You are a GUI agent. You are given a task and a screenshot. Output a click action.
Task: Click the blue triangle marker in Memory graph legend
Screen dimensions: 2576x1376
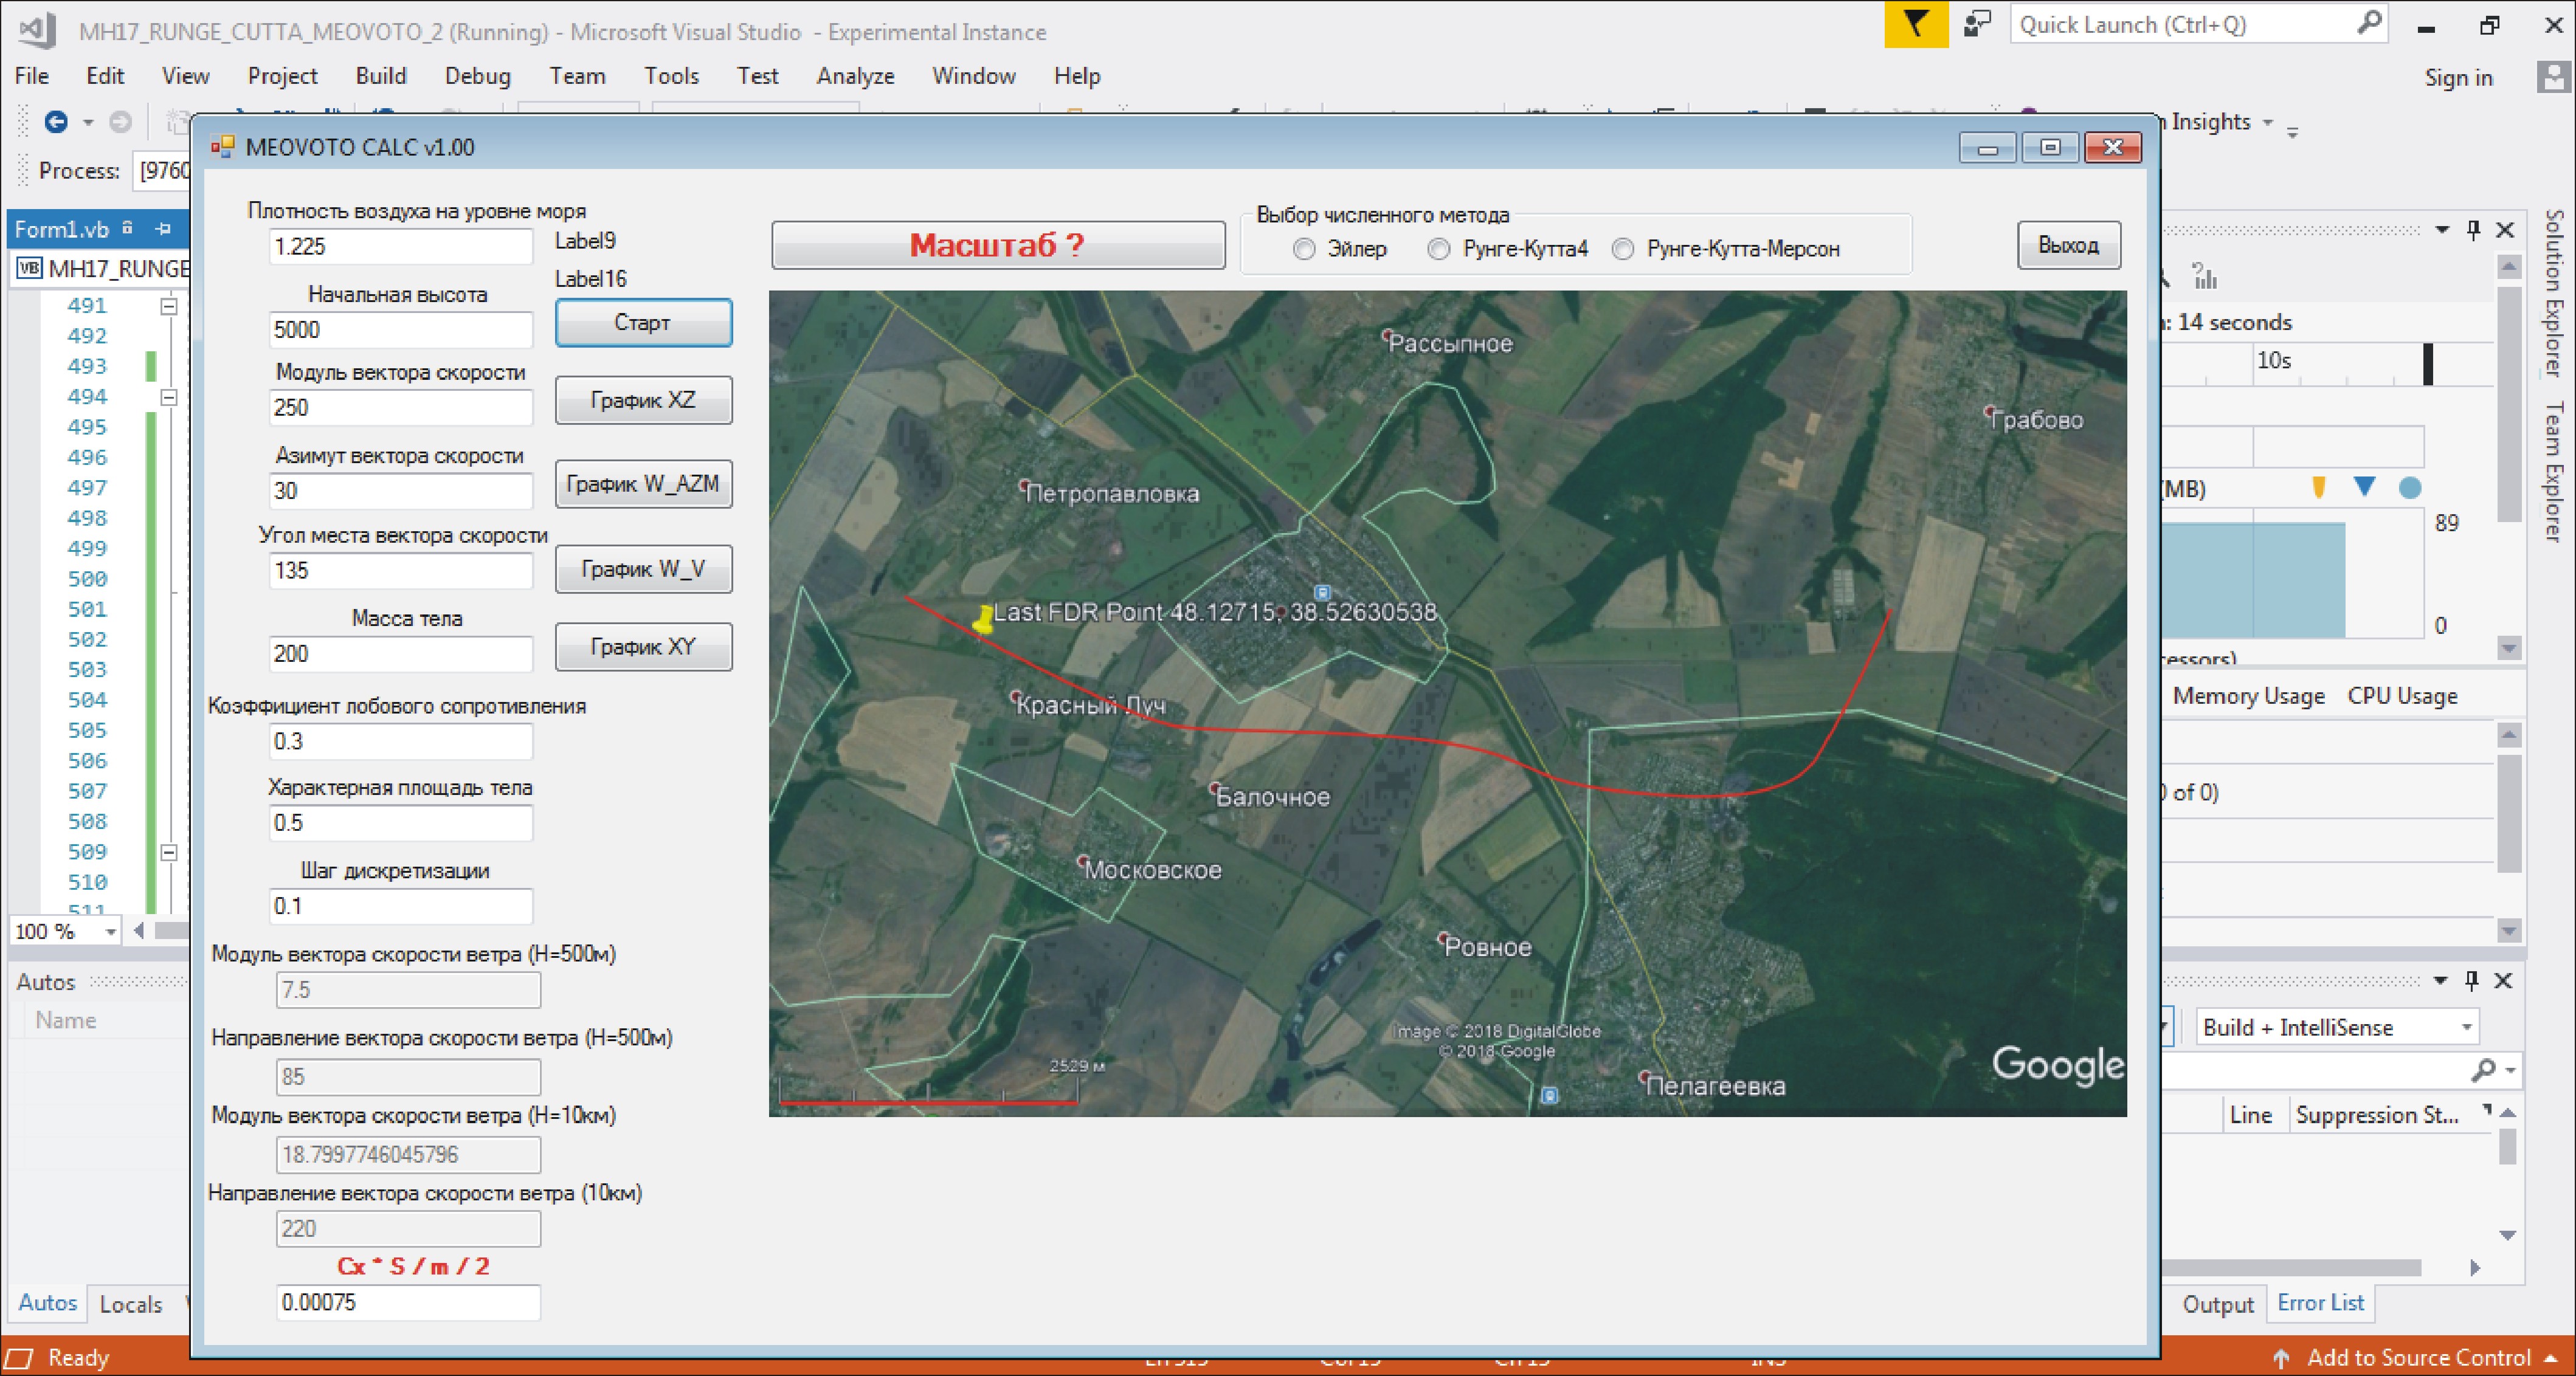click(x=2364, y=486)
